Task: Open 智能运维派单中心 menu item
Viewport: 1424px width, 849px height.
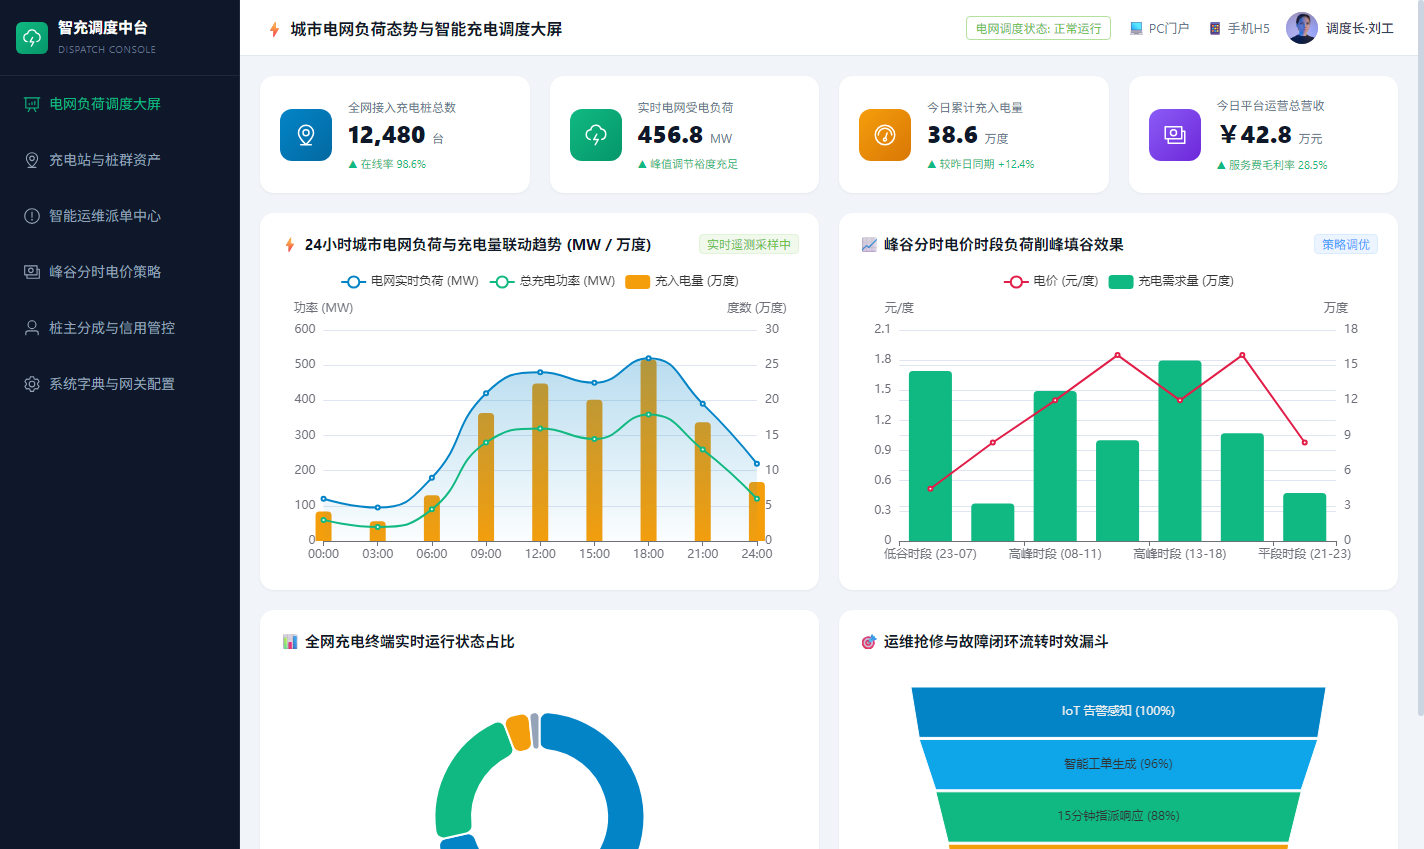Action: pos(120,216)
